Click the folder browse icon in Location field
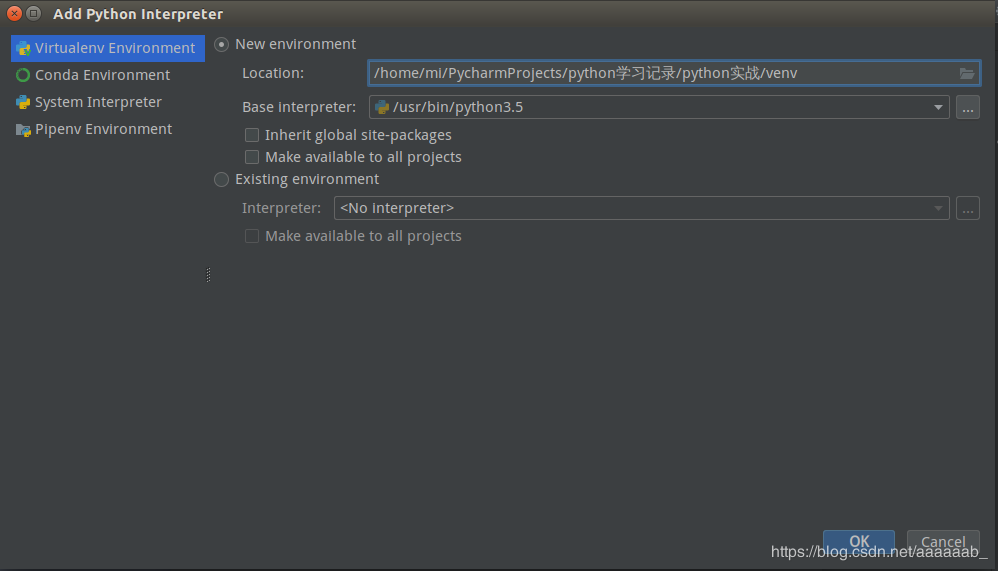This screenshot has height=571, width=998. click(x=967, y=73)
